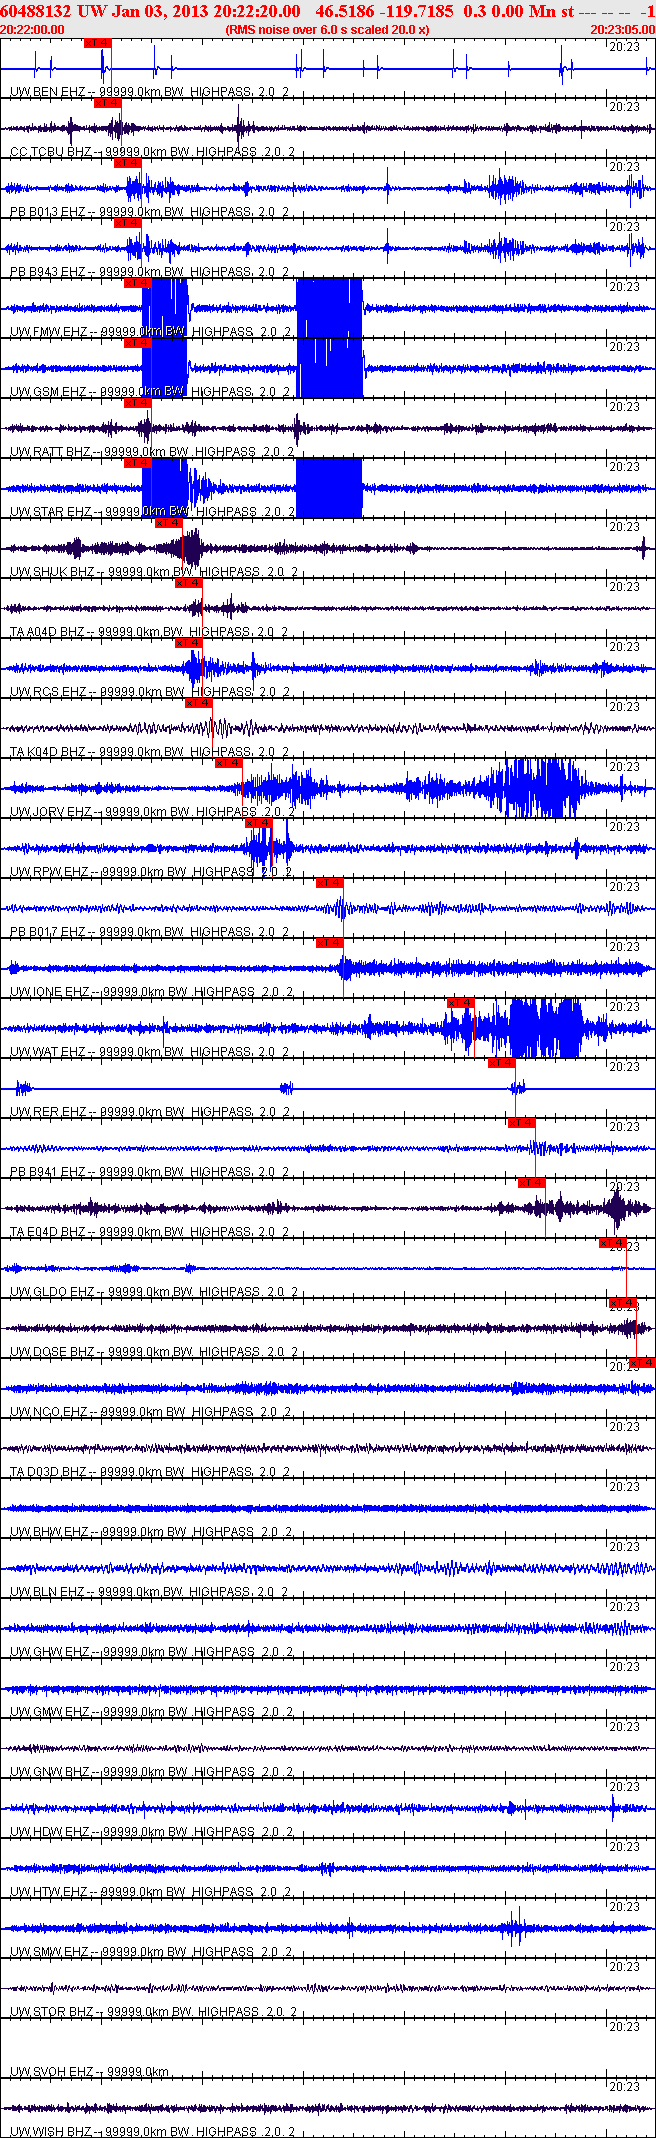Click the red pick flag on UW.IONE.EHZ trace

point(330,943)
